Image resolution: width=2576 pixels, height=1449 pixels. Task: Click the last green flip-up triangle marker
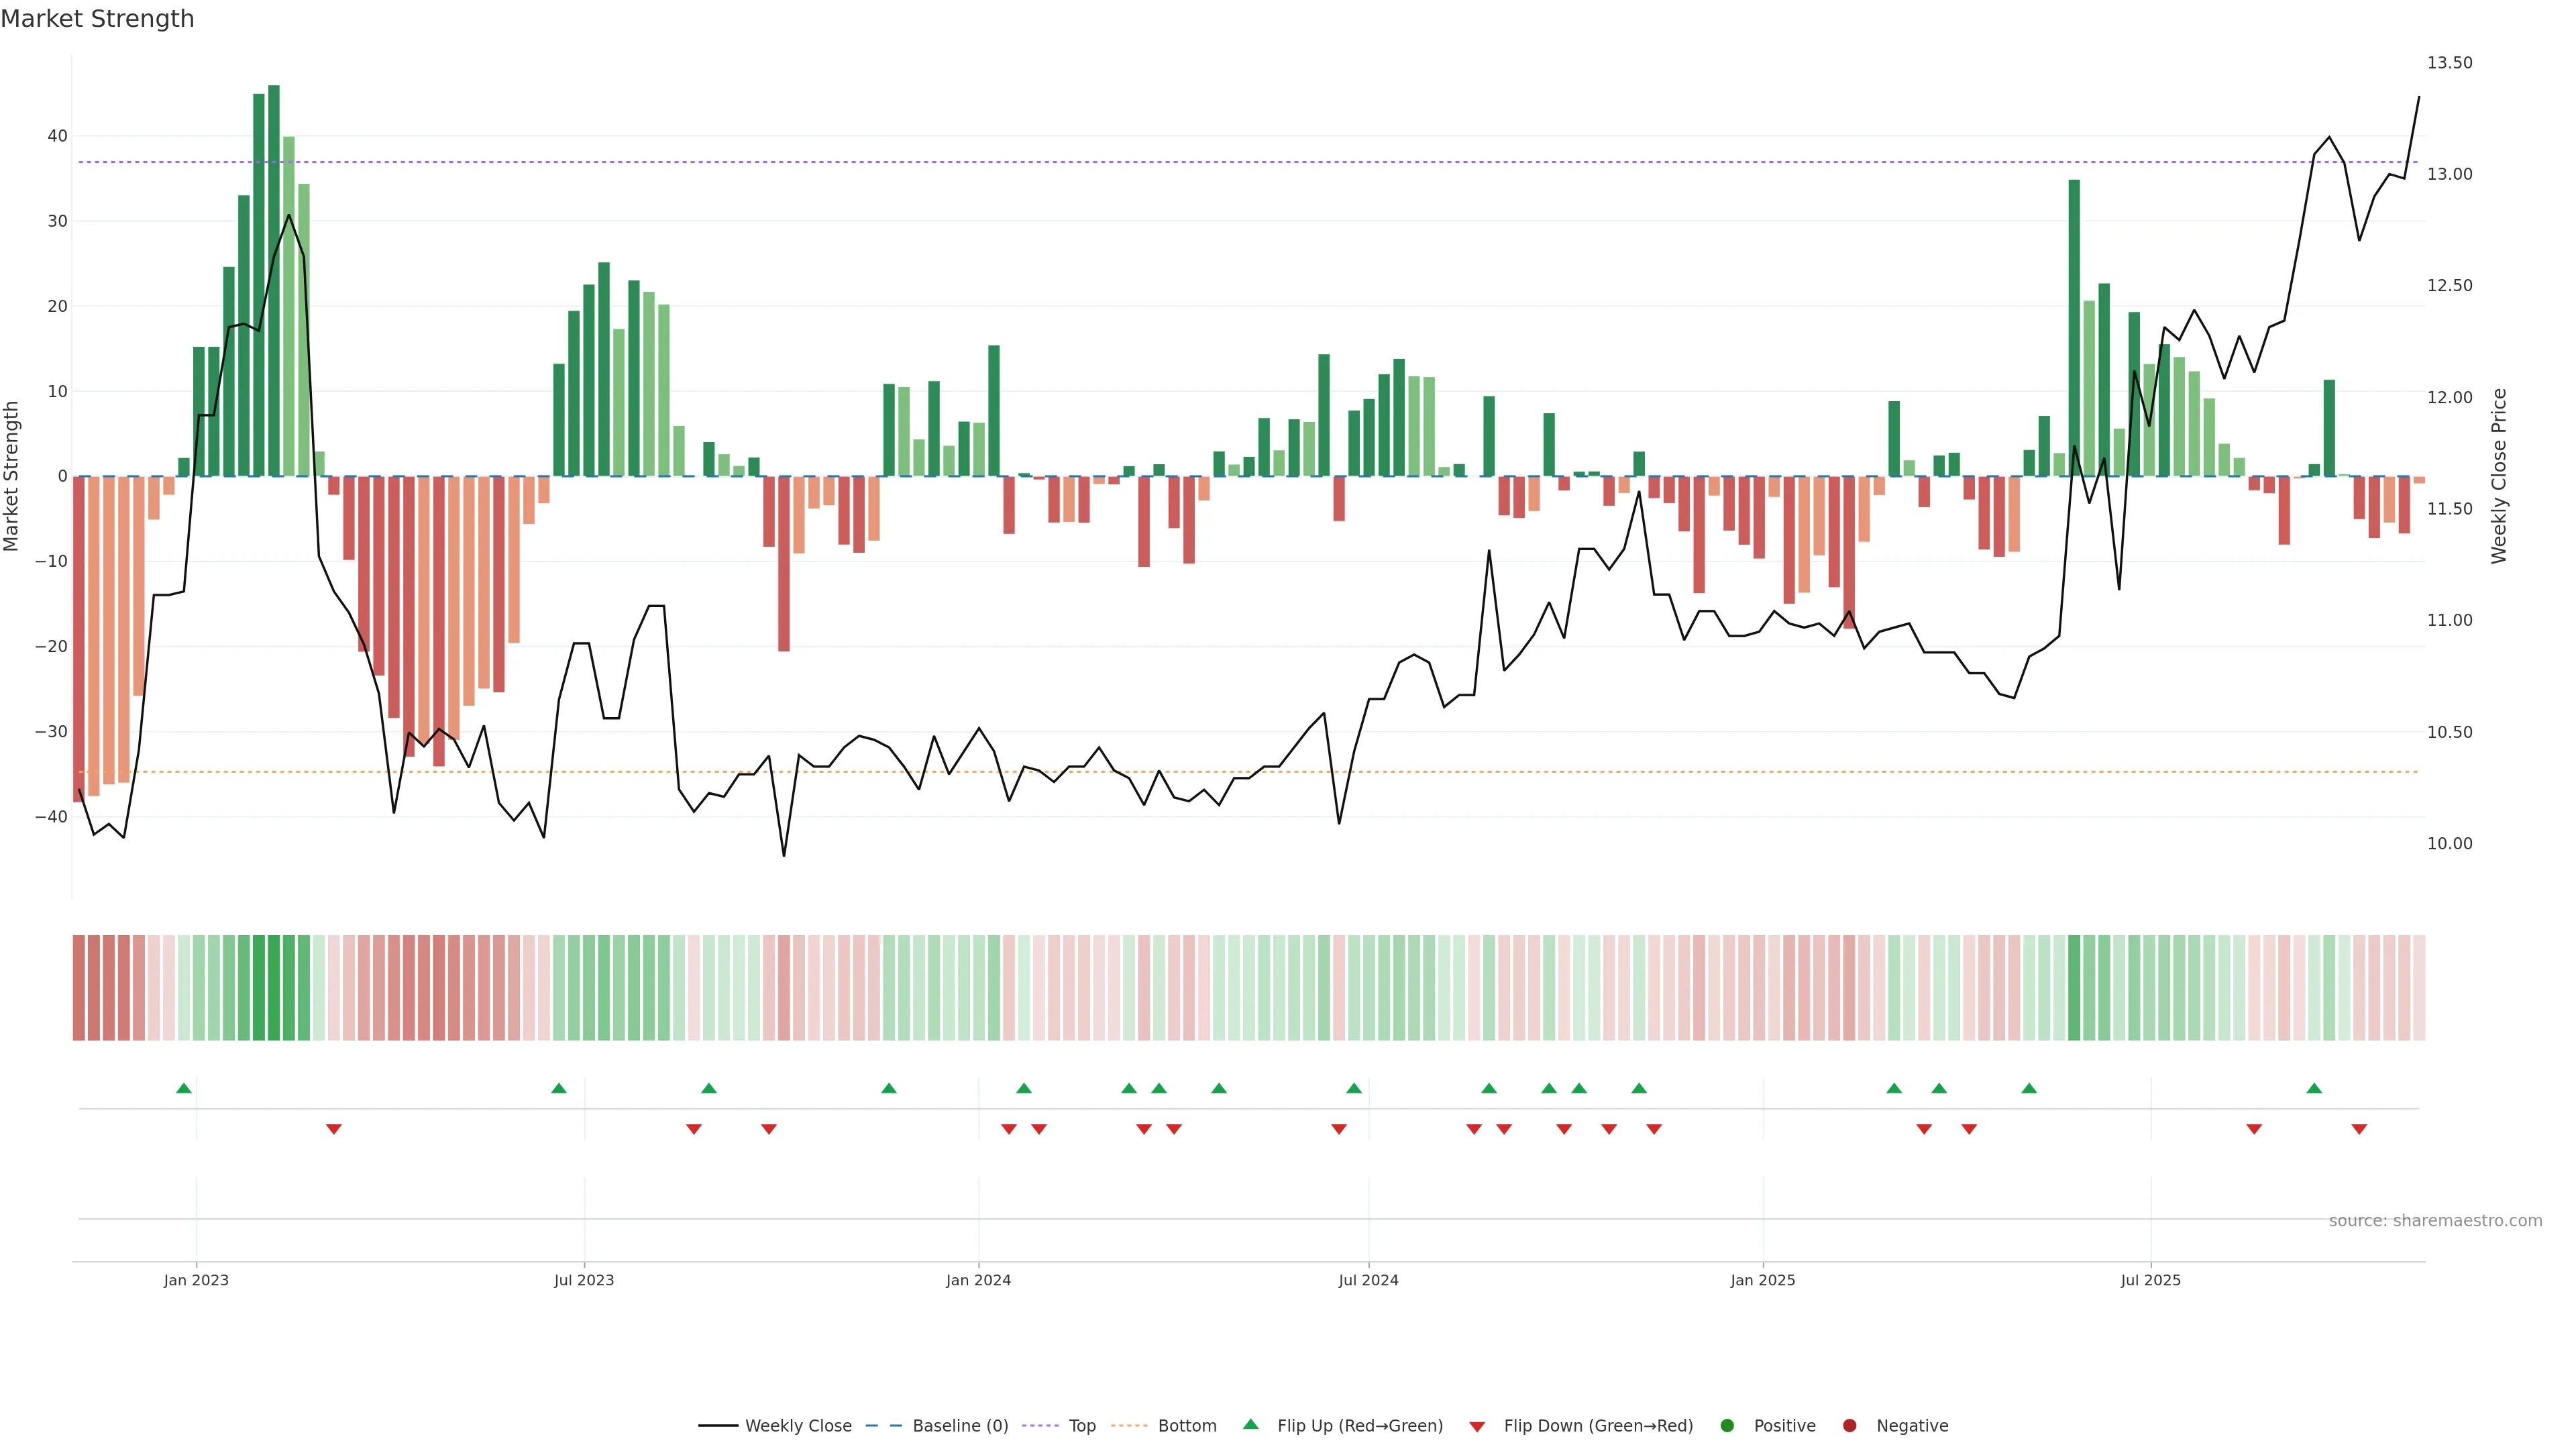pos(2314,1088)
